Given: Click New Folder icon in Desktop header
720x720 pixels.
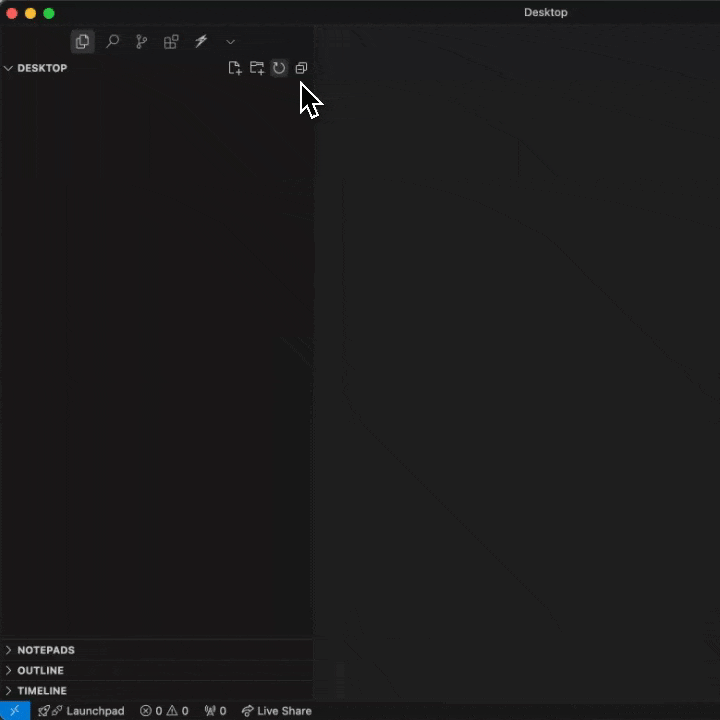Looking at the screenshot, I should tap(257, 68).
